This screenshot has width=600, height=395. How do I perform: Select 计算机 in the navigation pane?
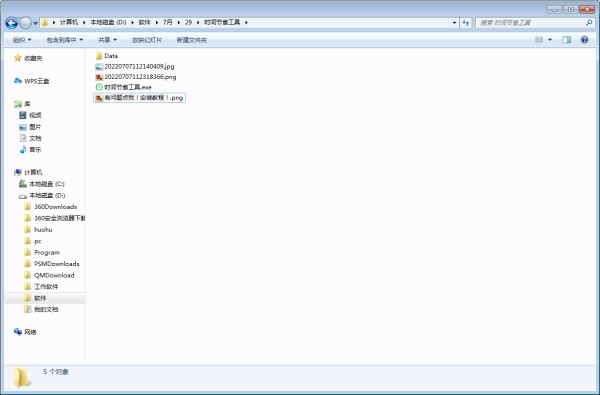(28, 173)
